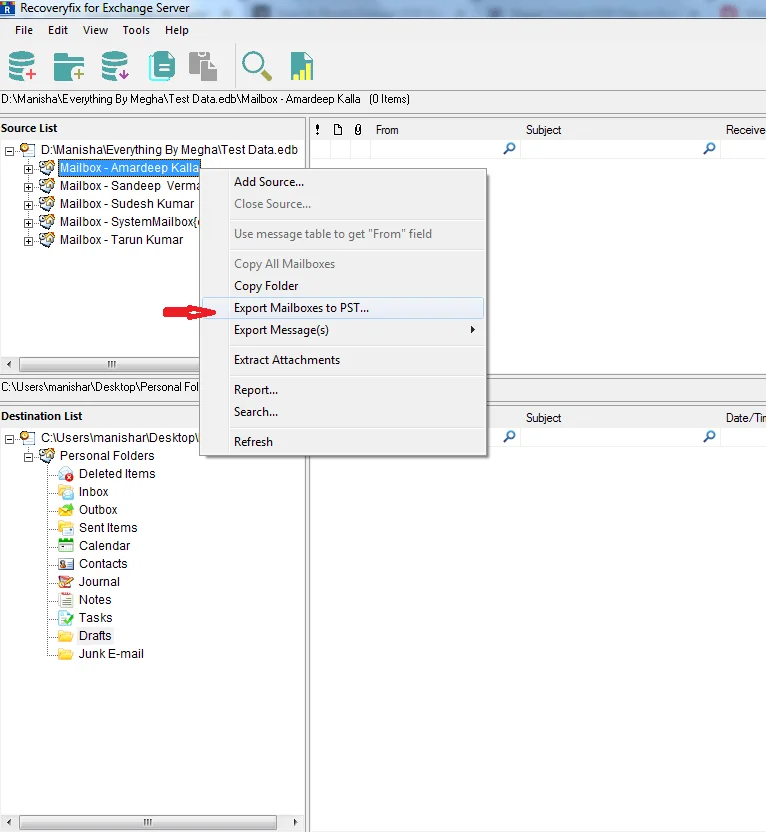The width and height of the screenshot is (766, 832).
Task: Open the Tools menu
Action: coord(136,30)
